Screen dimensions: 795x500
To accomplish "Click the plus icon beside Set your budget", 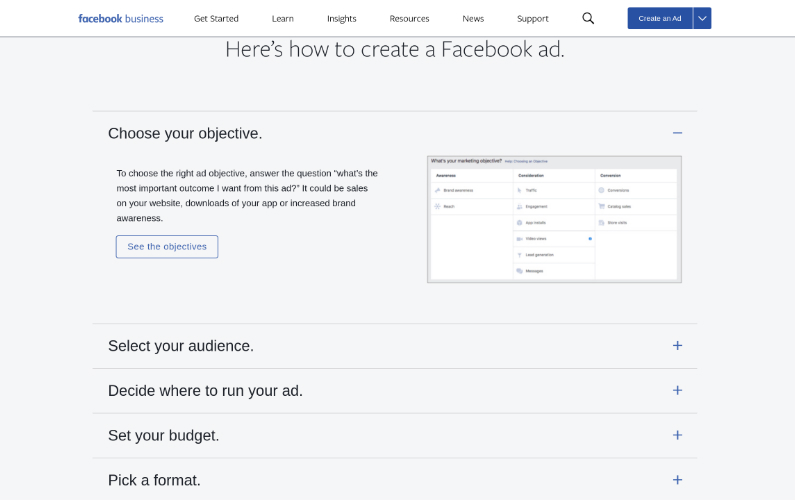I will pos(677,435).
